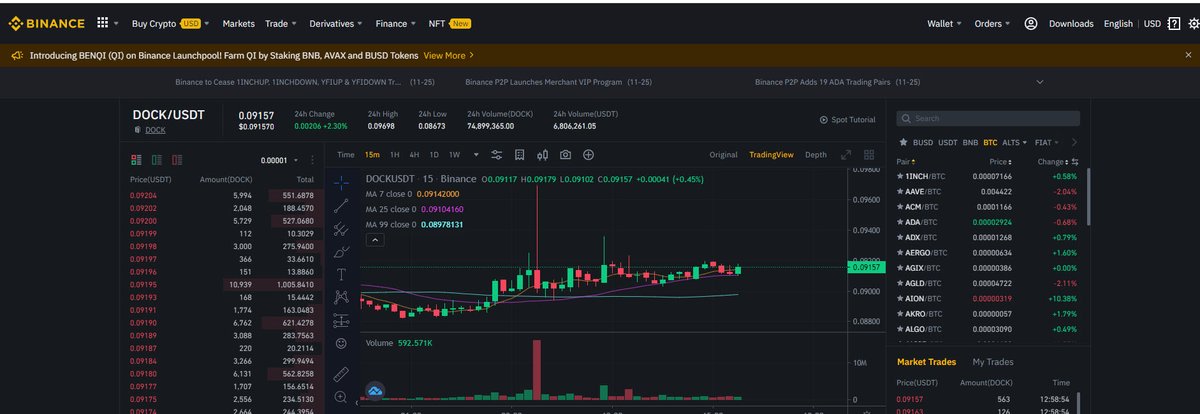The width and height of the screenshot is (1200, 414).
Task: Expand the Trade dropdown menu
Action: tap(281, 23)
